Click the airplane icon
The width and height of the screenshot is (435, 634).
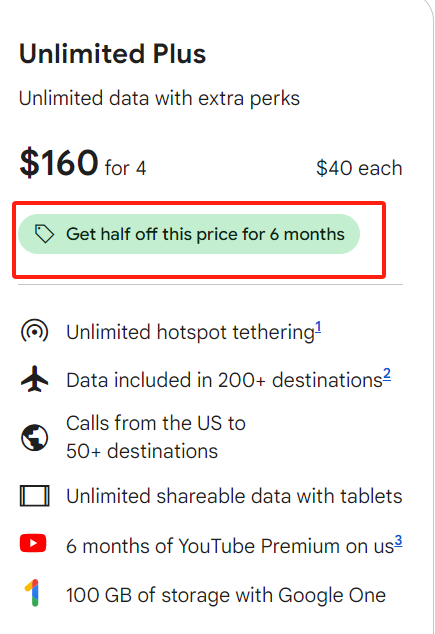pyautogui.click(x=34, y=379)
